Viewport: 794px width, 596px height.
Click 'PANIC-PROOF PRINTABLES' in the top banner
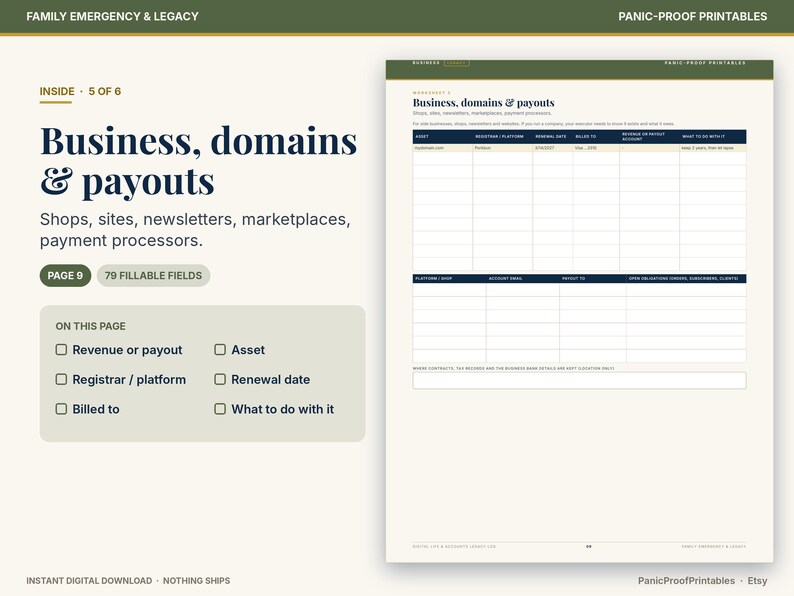click(692, 16)
